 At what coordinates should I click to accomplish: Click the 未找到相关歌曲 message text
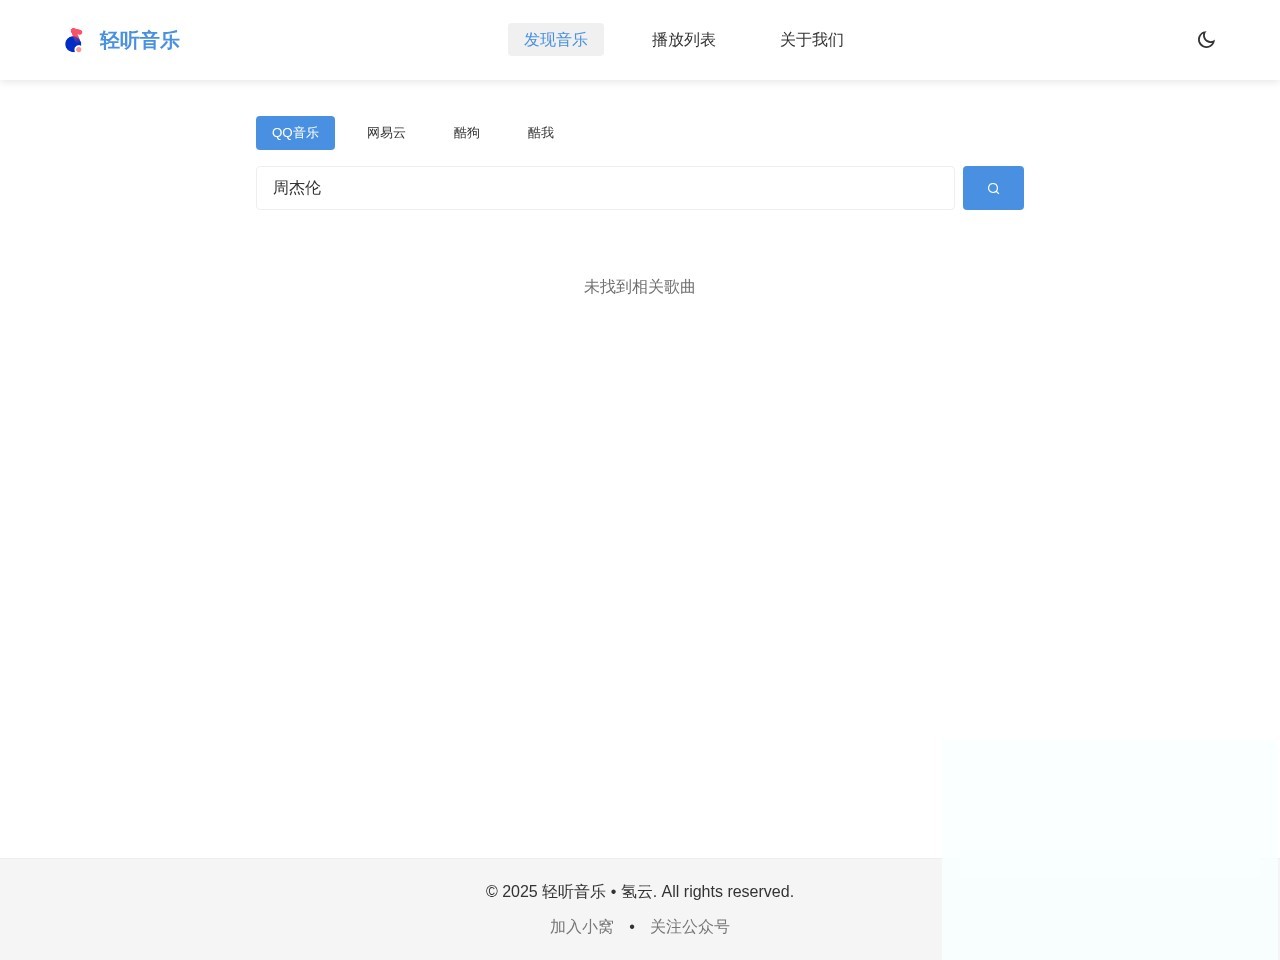(640, 287)
